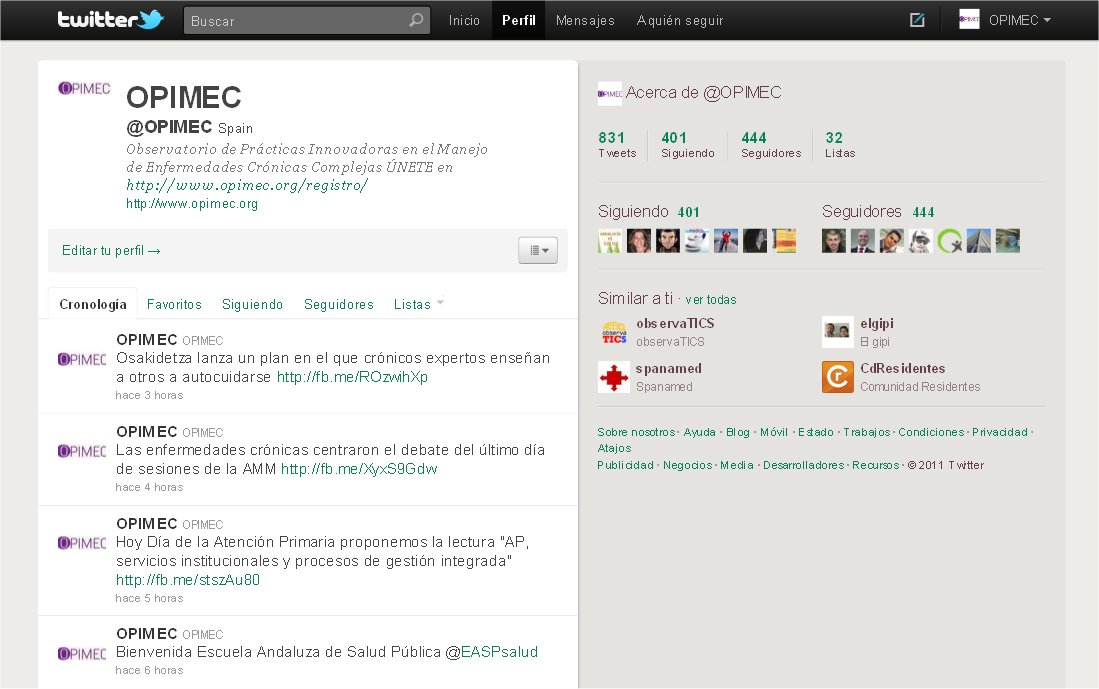Click the OPIMEC profile logo picture
Screen dimensions: 1099x689
pyautogui.click(x=84, y=88)
